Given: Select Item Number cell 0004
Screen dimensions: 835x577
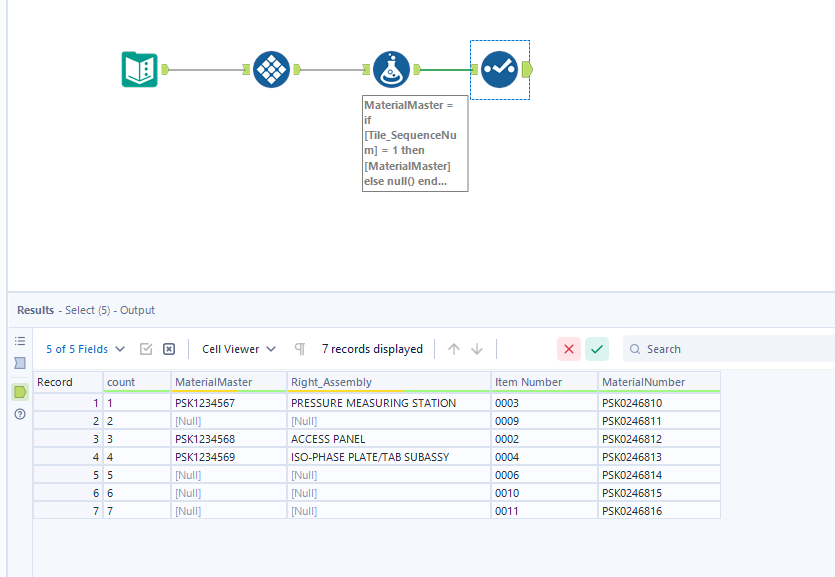Looking at the screenshot, I should (544, 457).
